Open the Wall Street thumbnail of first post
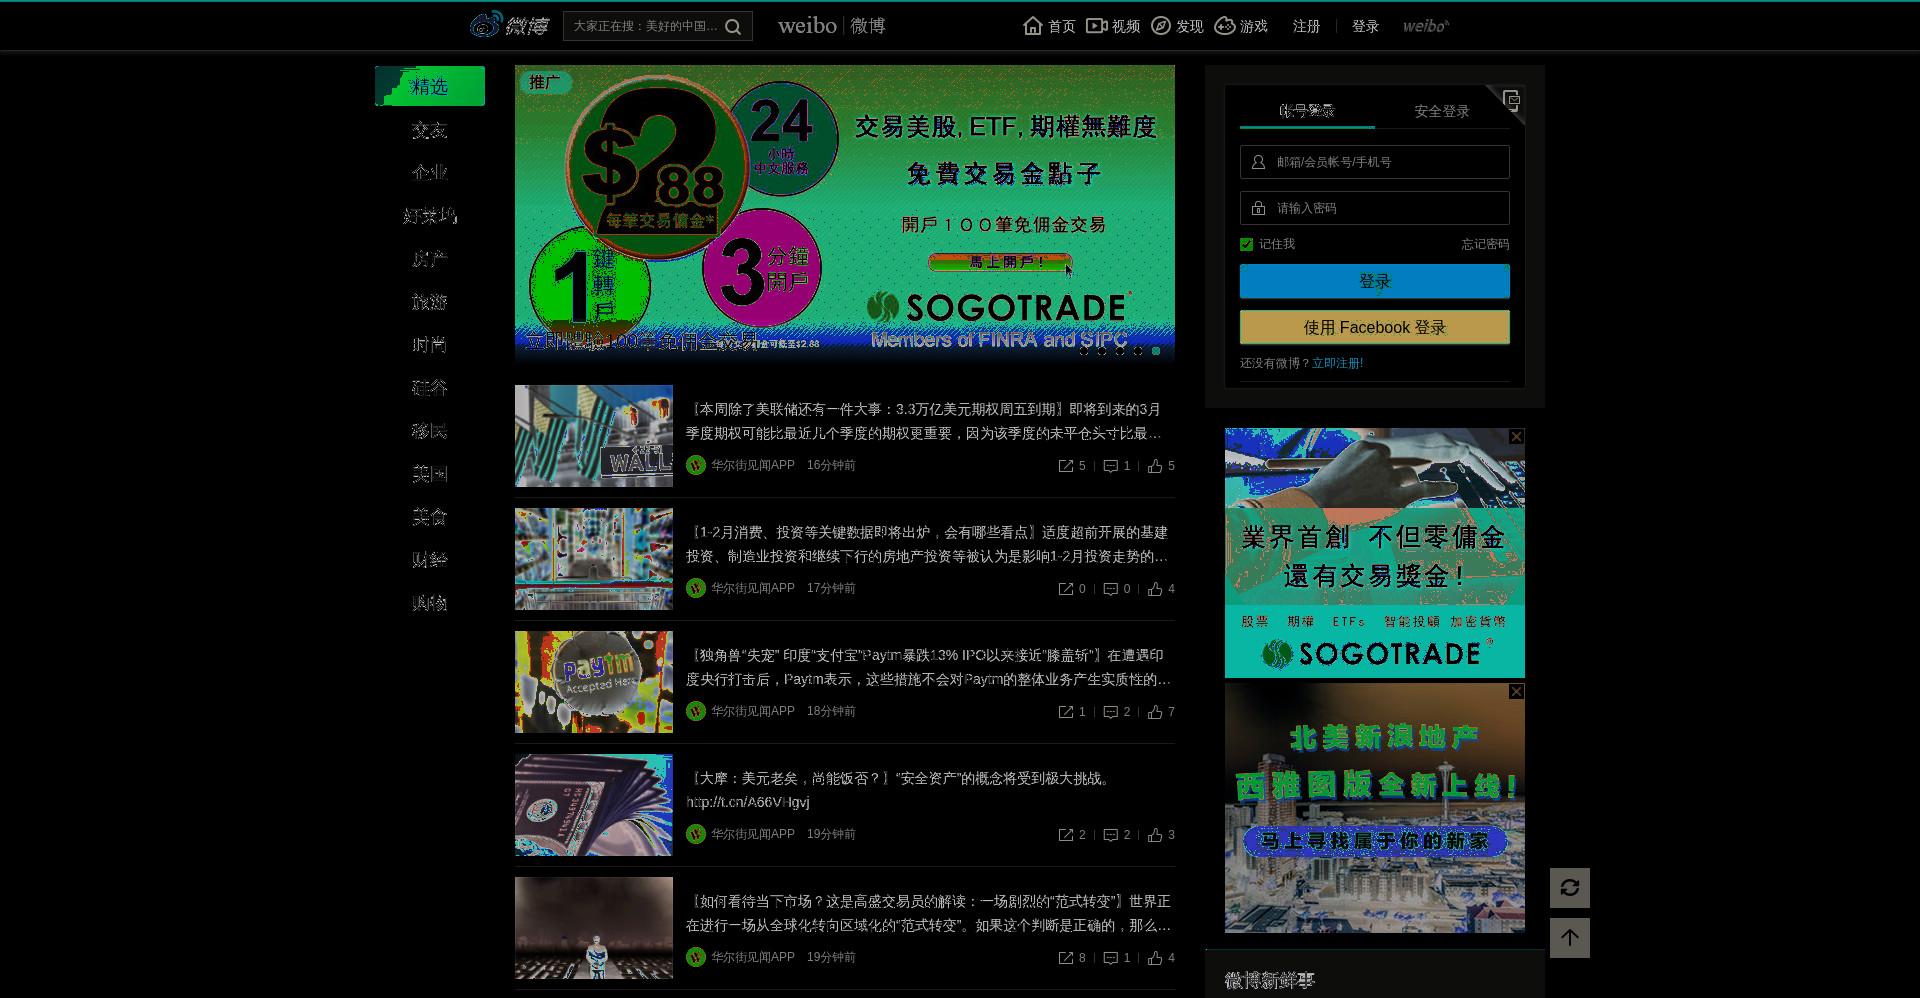This screenshot has height=998, width=1920. click(594, 436)
